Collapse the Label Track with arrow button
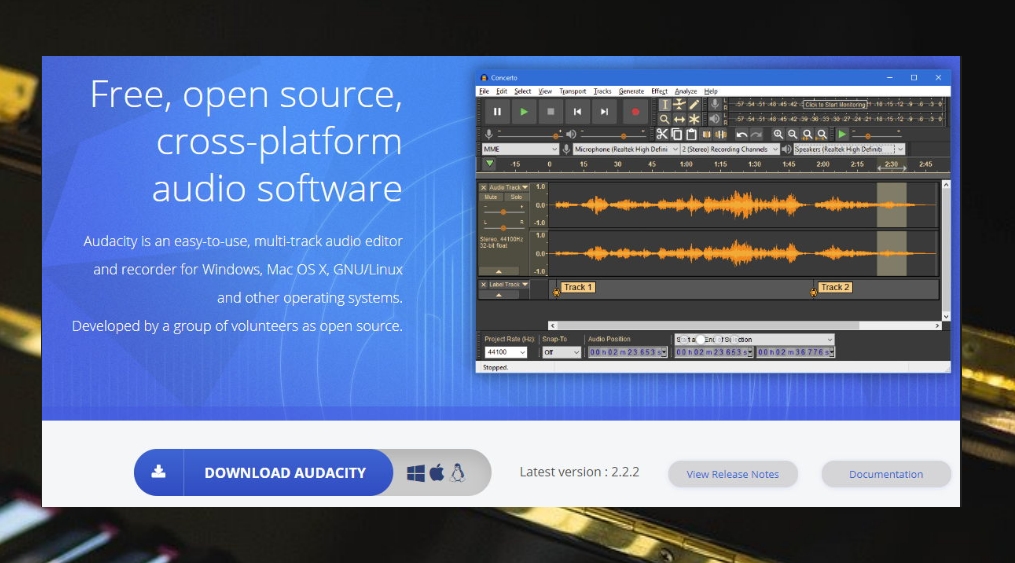 click(498, 294)
